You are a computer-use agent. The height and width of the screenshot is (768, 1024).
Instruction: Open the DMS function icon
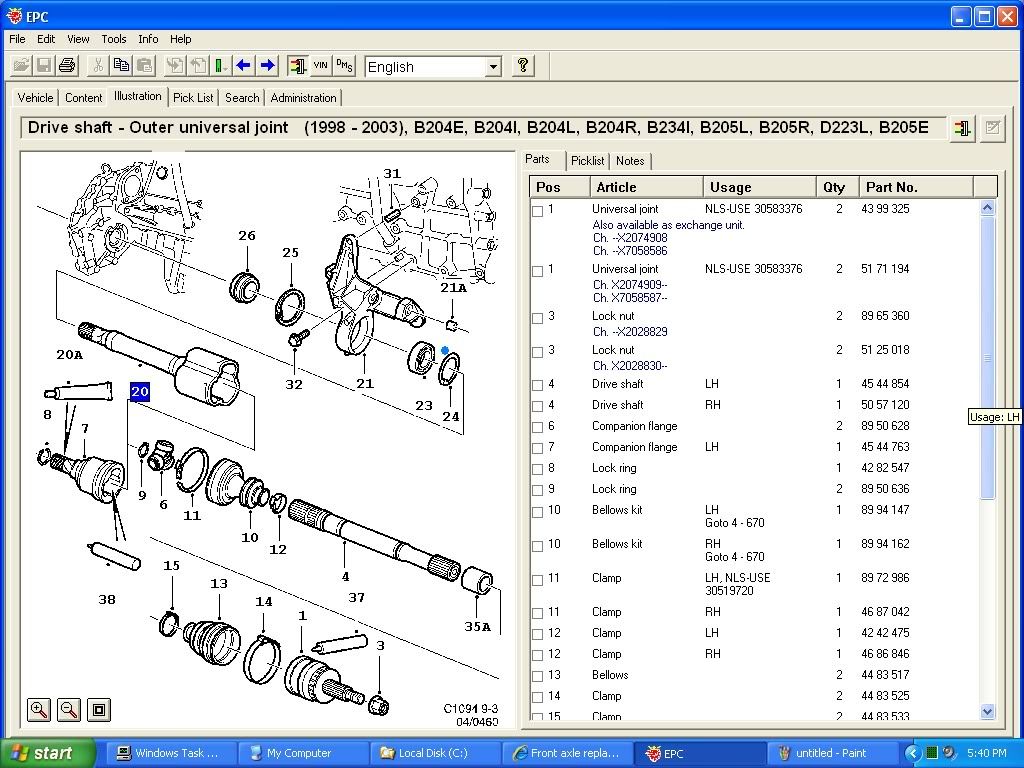tap(344, 65)
